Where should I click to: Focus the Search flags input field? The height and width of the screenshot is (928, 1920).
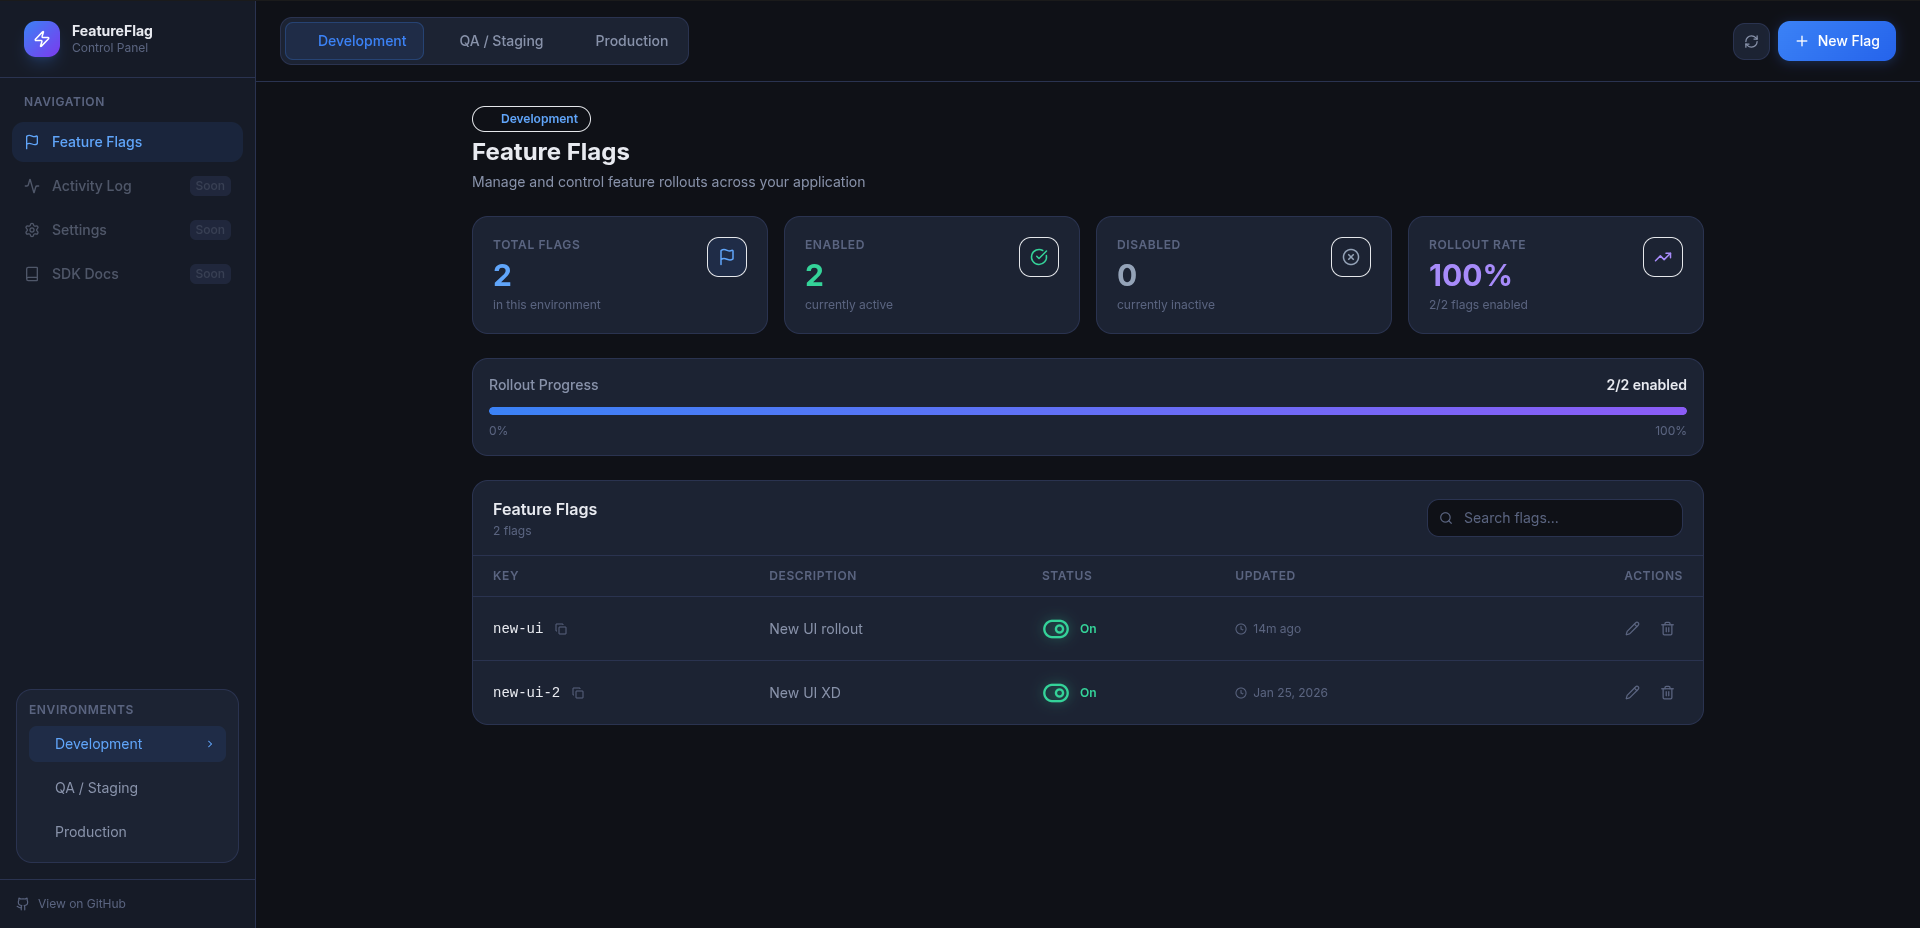[1554, 518]
